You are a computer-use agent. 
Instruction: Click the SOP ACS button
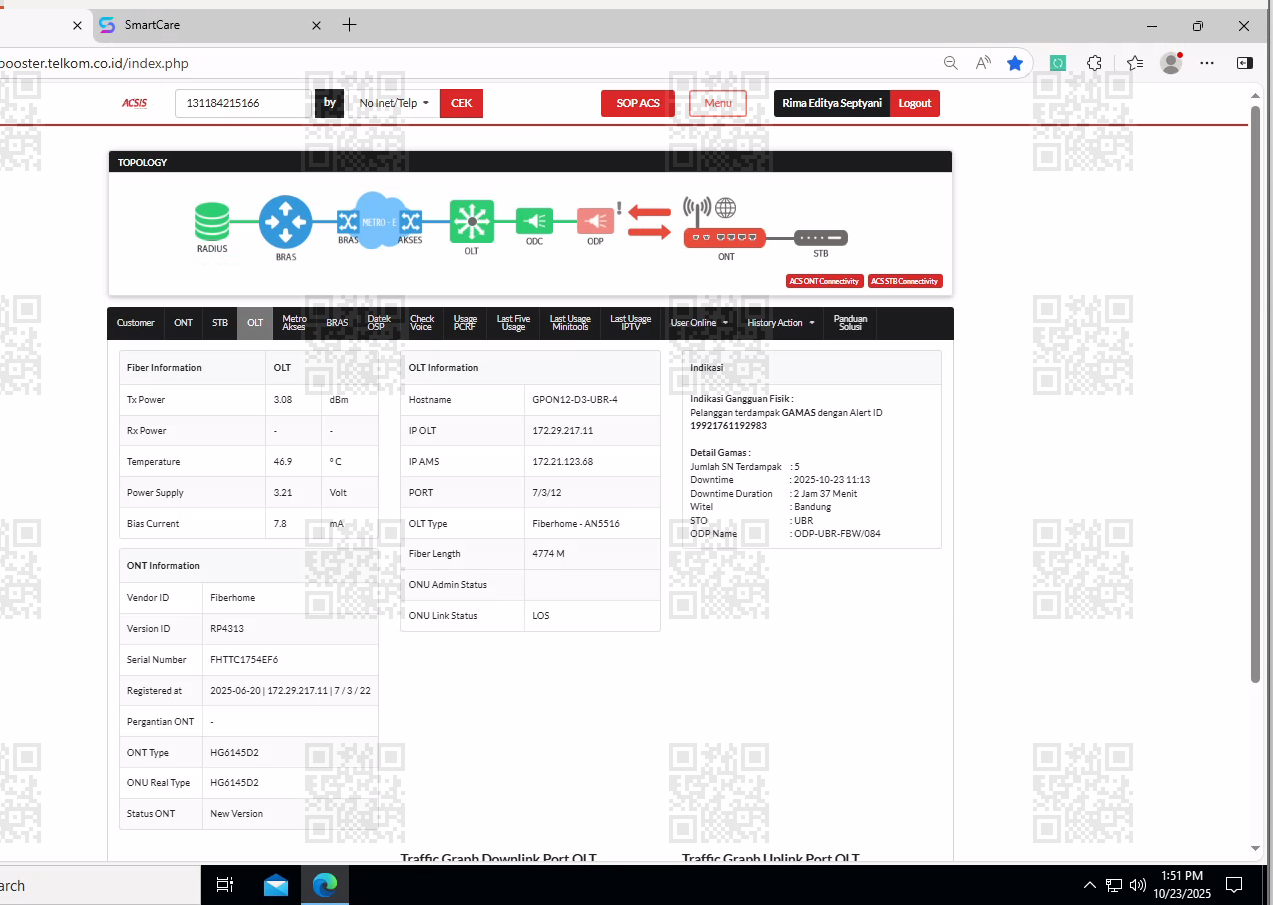638,103
